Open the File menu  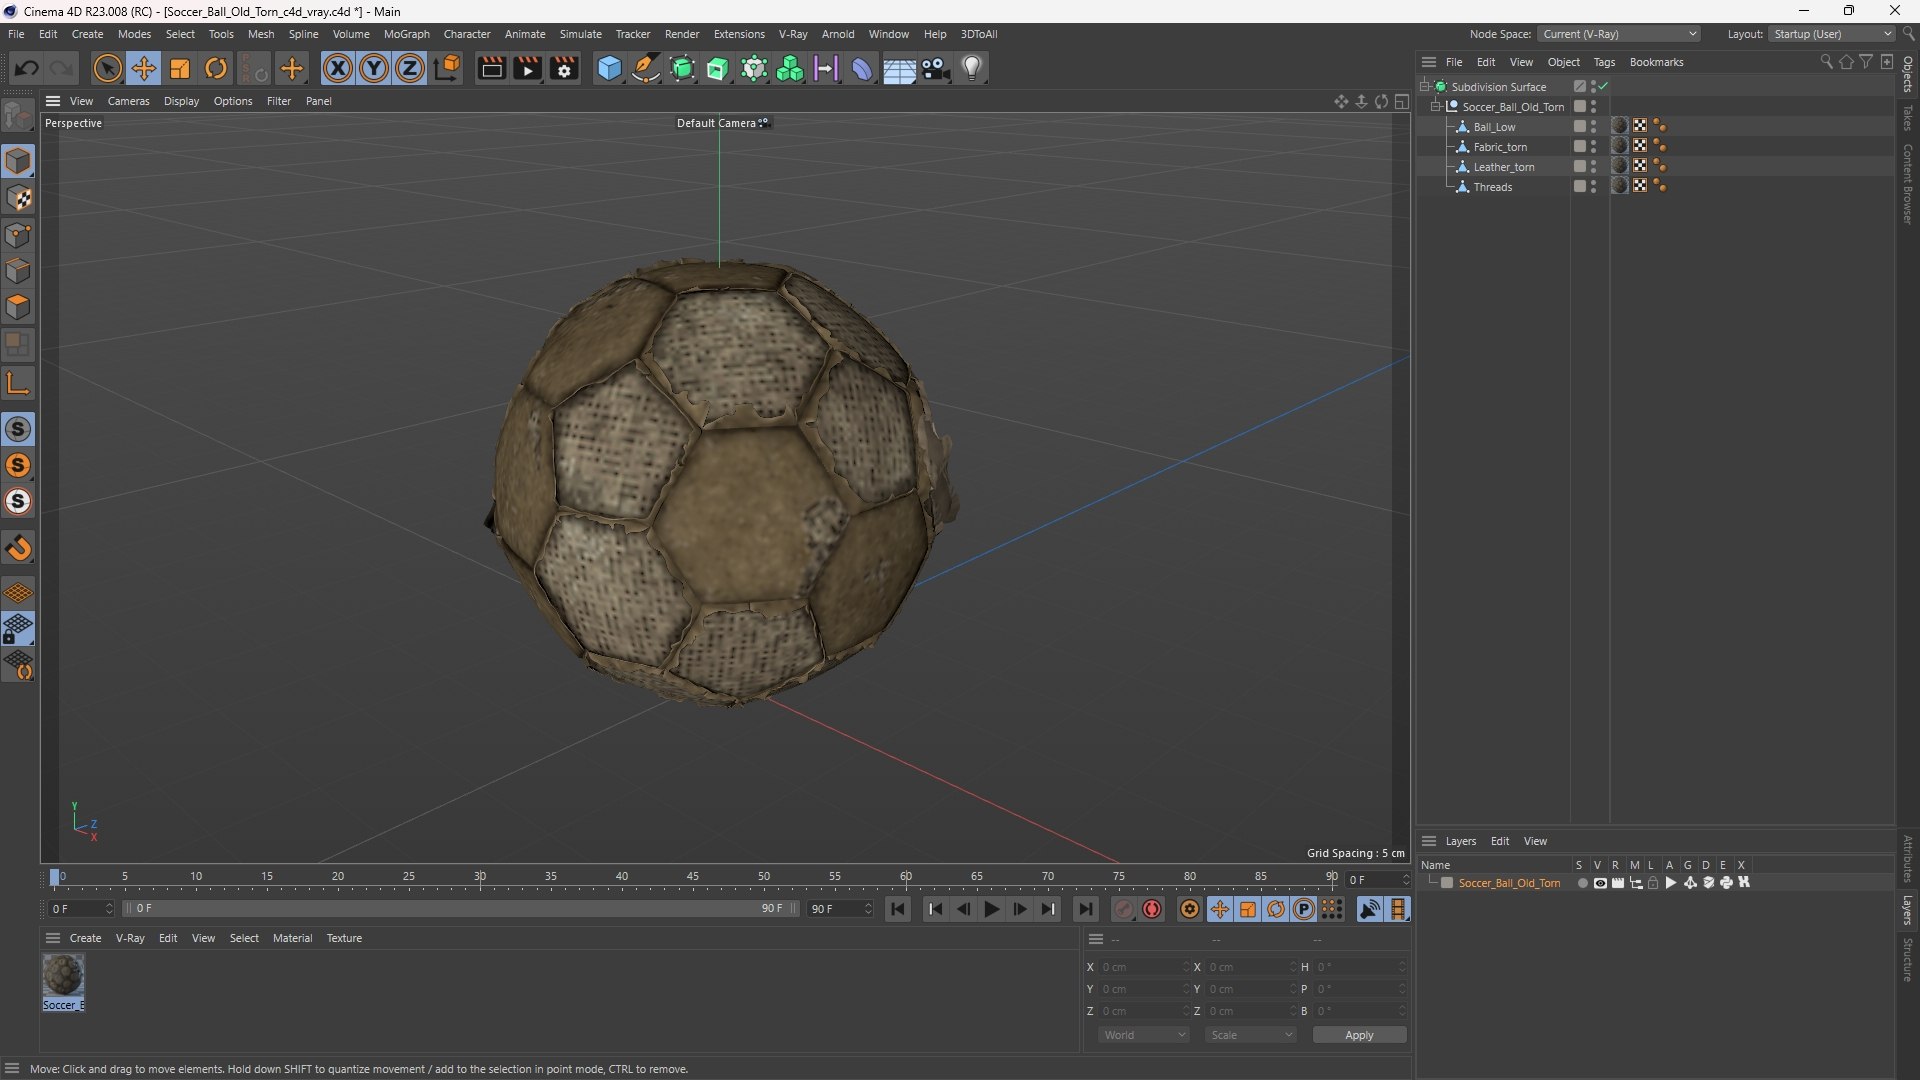tap(16, 34)
